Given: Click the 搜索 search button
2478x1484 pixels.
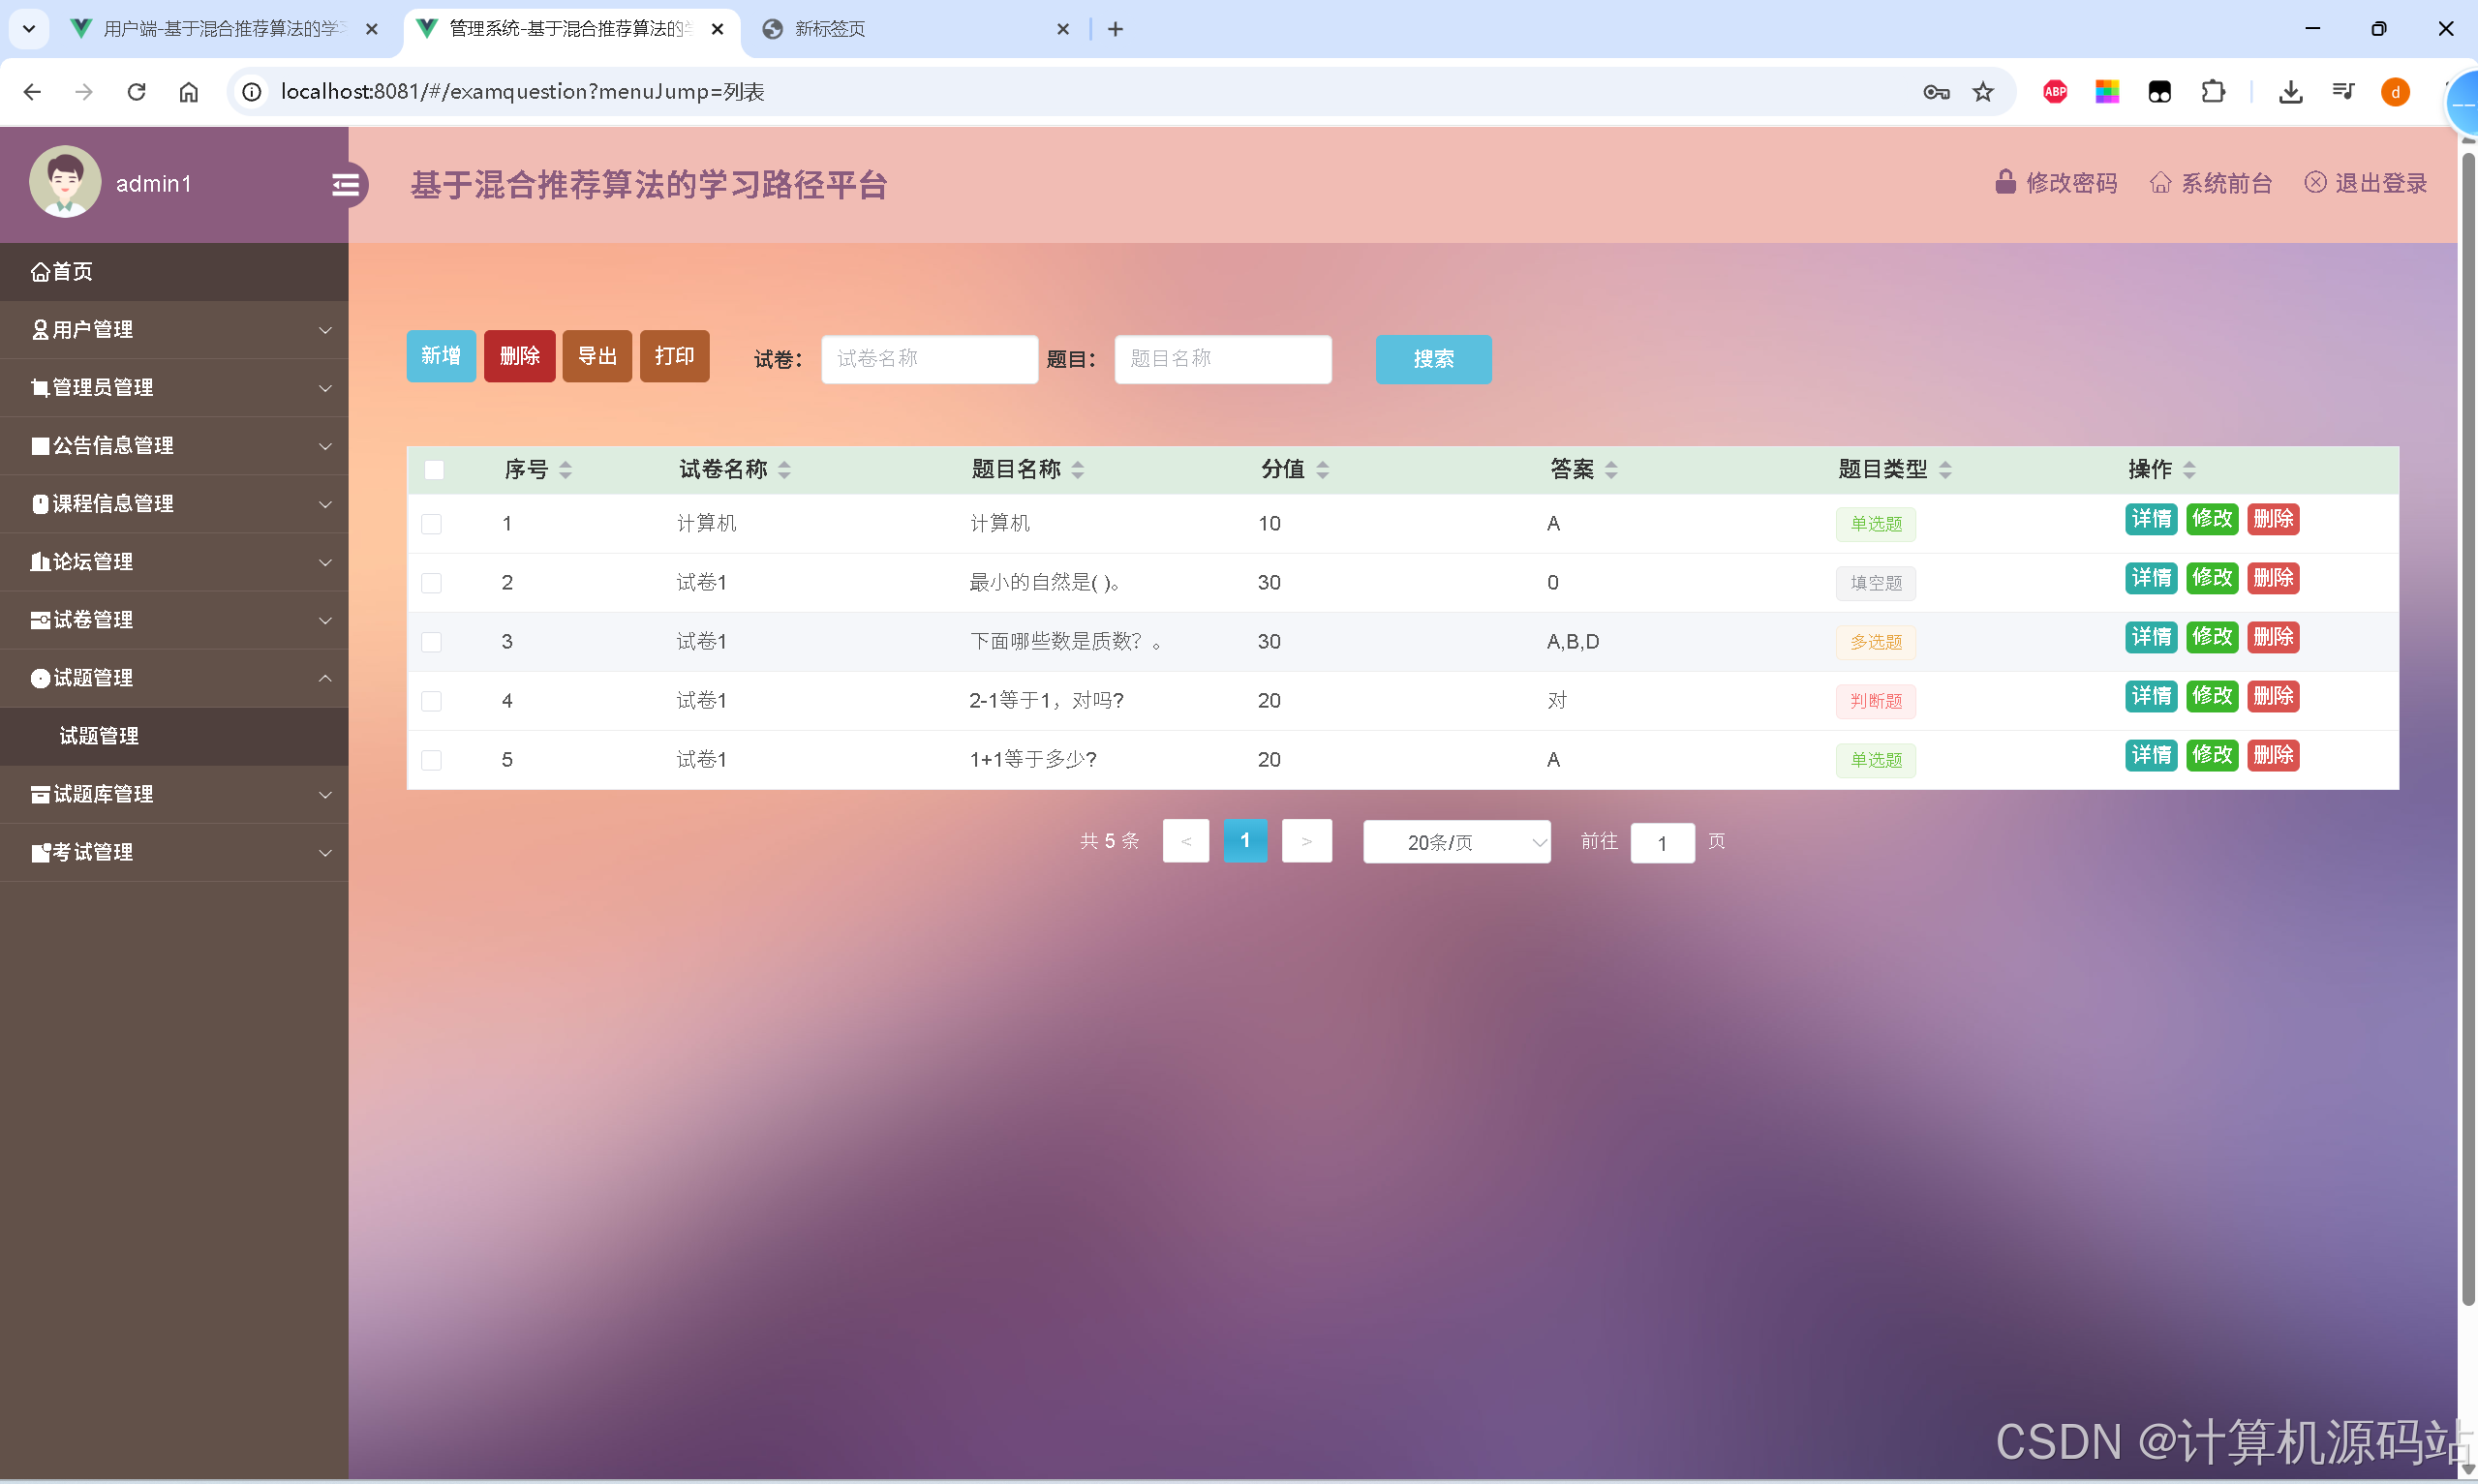Looking at the screenshot, I should point(1432,359).
